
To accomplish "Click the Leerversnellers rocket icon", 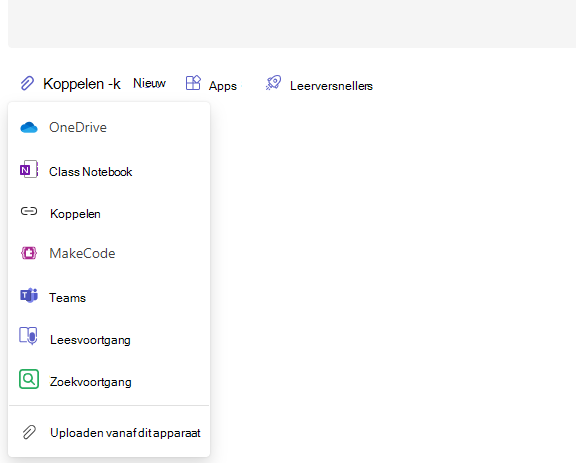I will click(x=273, y=83).
